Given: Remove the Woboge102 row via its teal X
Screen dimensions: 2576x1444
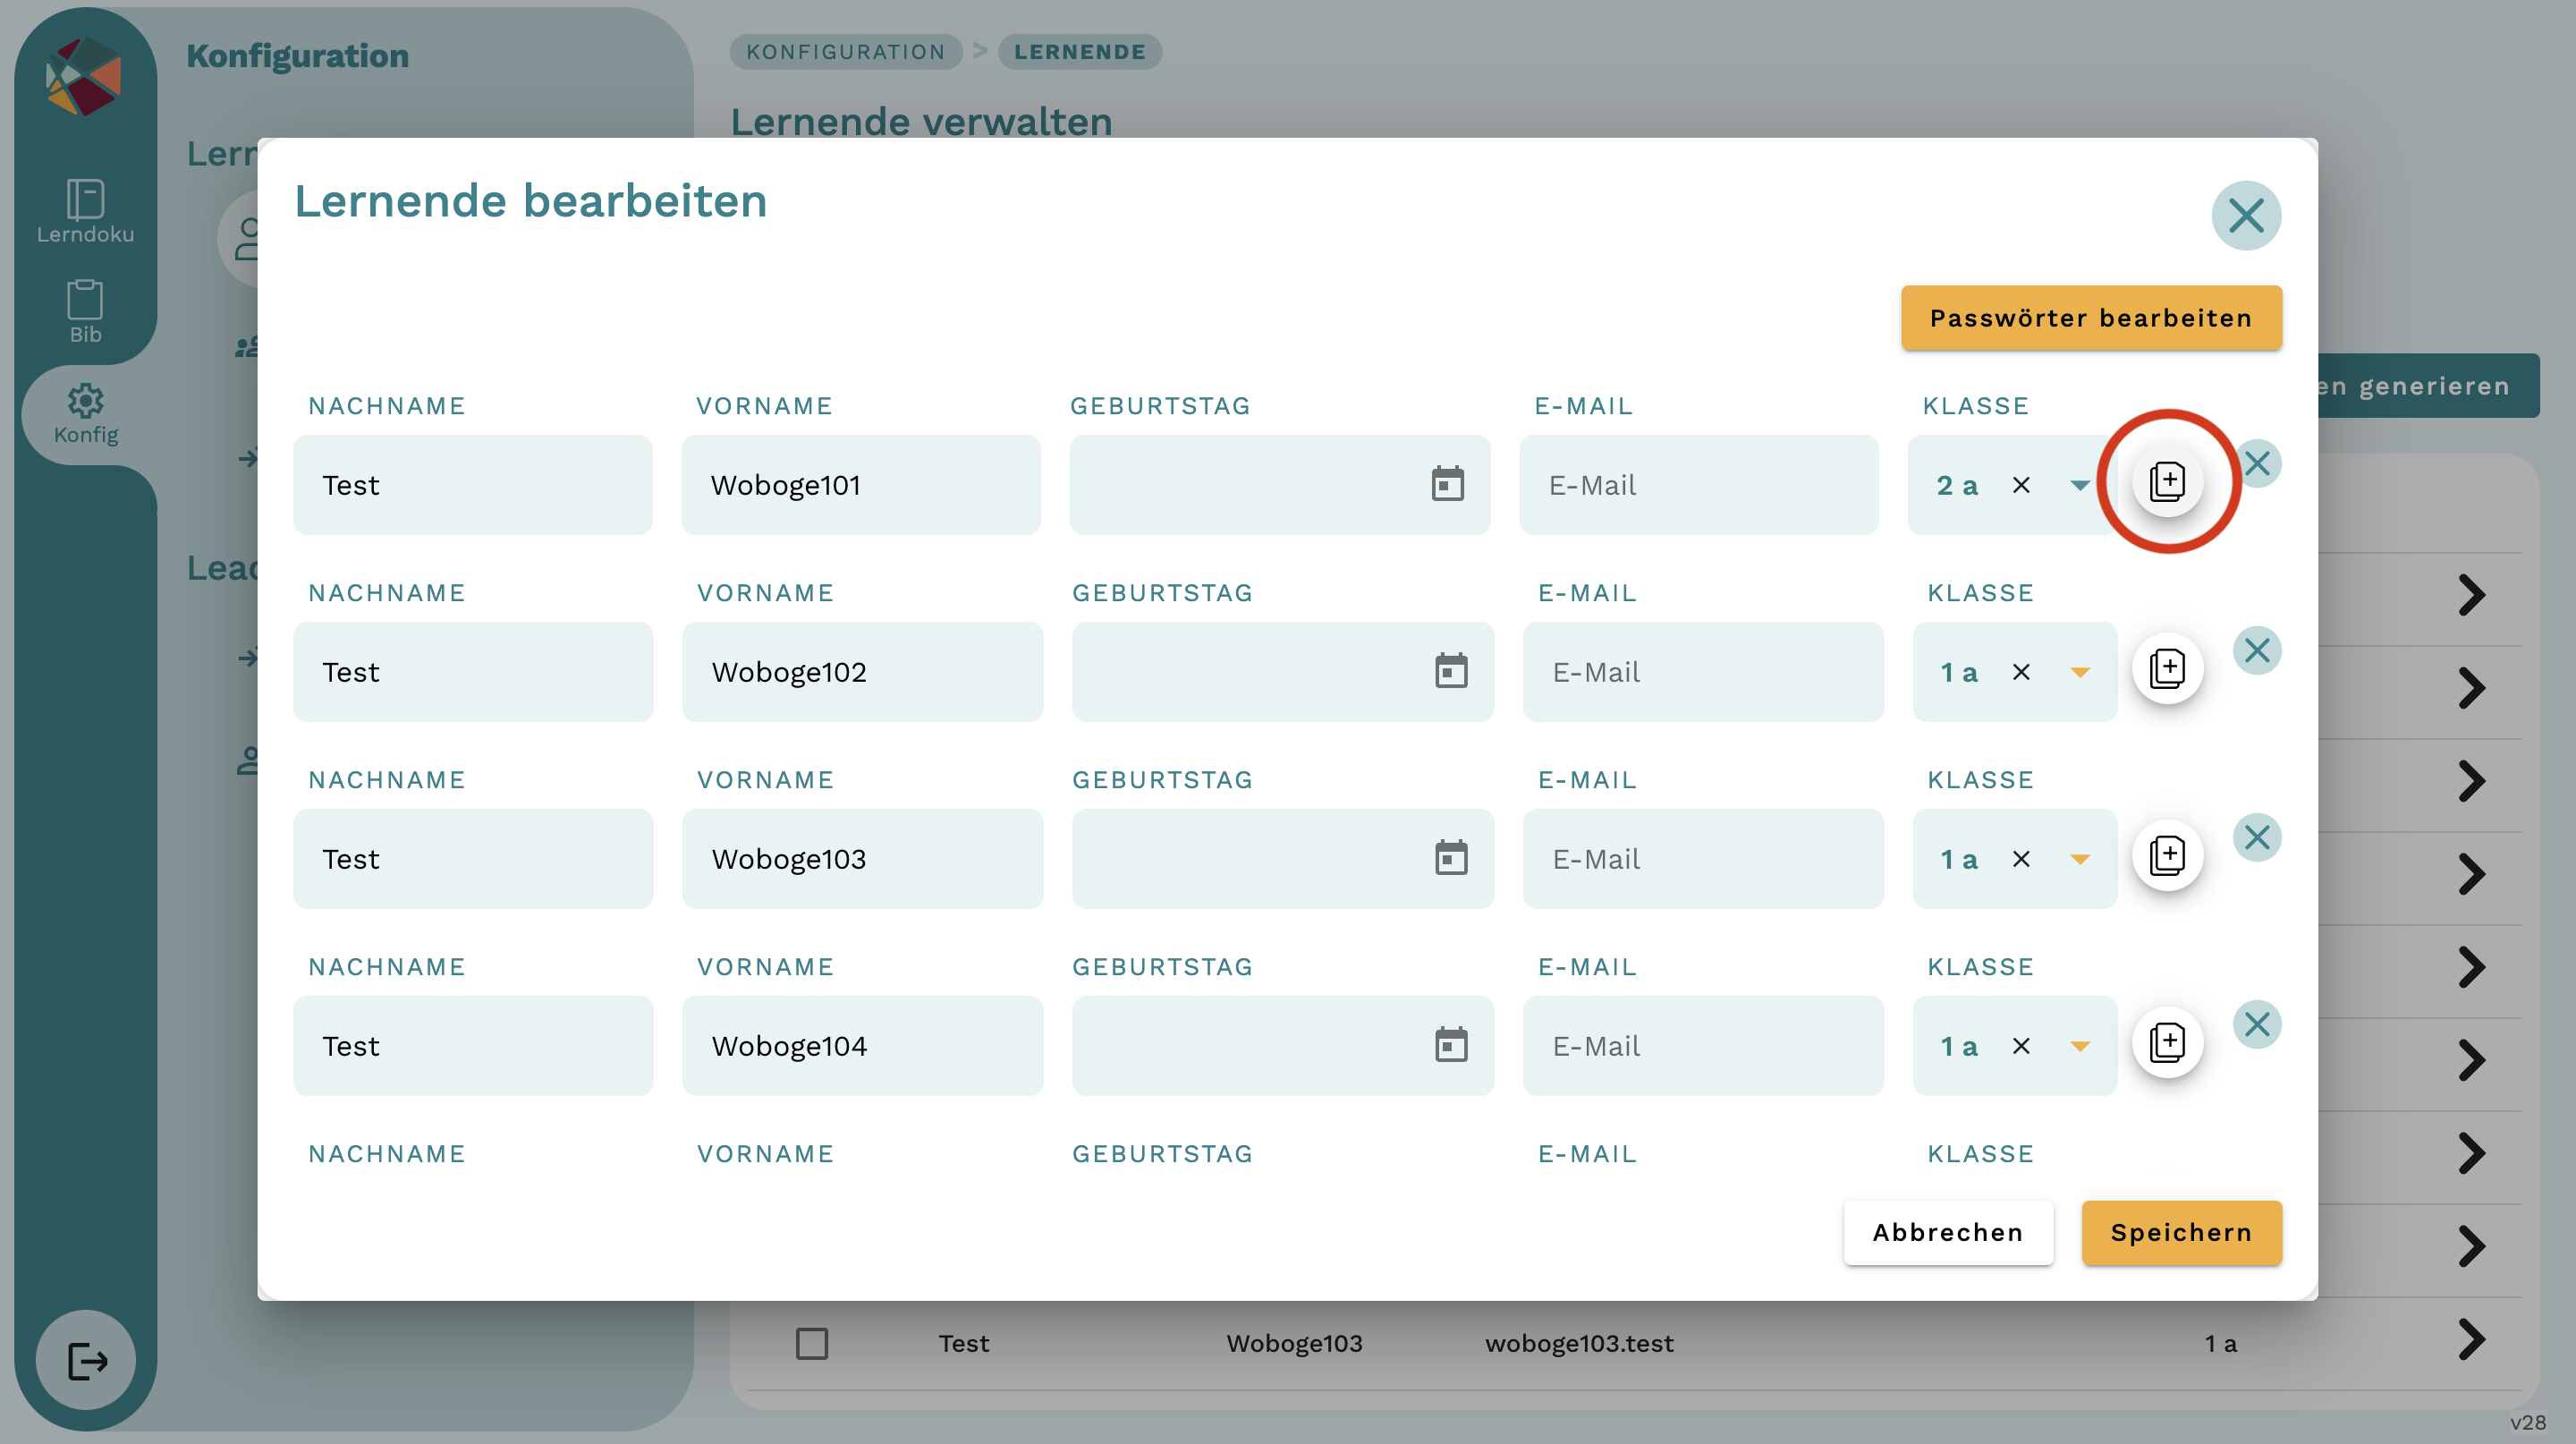Looking at the screenshot, I should click(x=2258, y=650).
